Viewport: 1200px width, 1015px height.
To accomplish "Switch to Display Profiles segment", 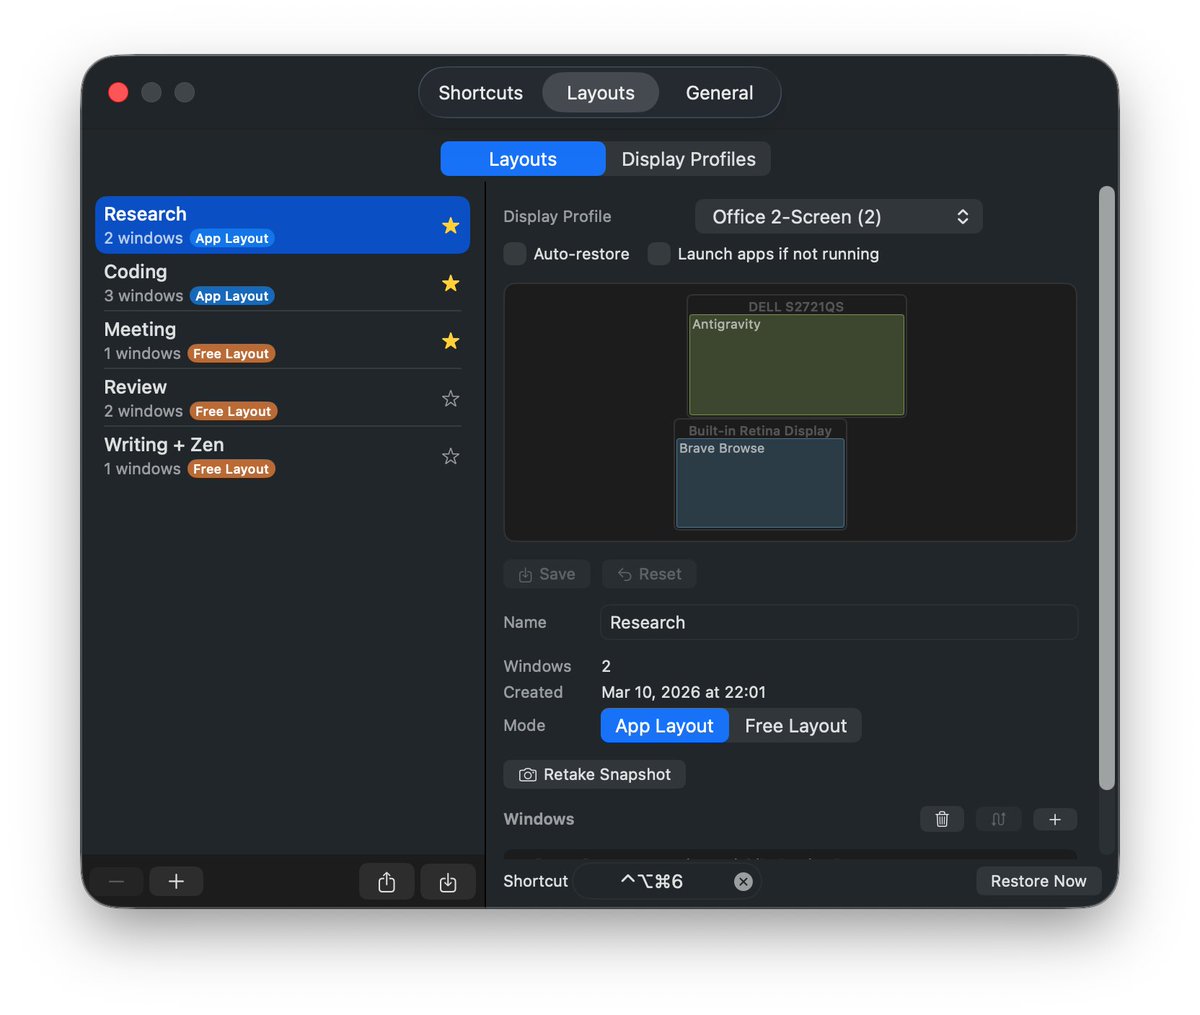I will (x=689, y=159).
